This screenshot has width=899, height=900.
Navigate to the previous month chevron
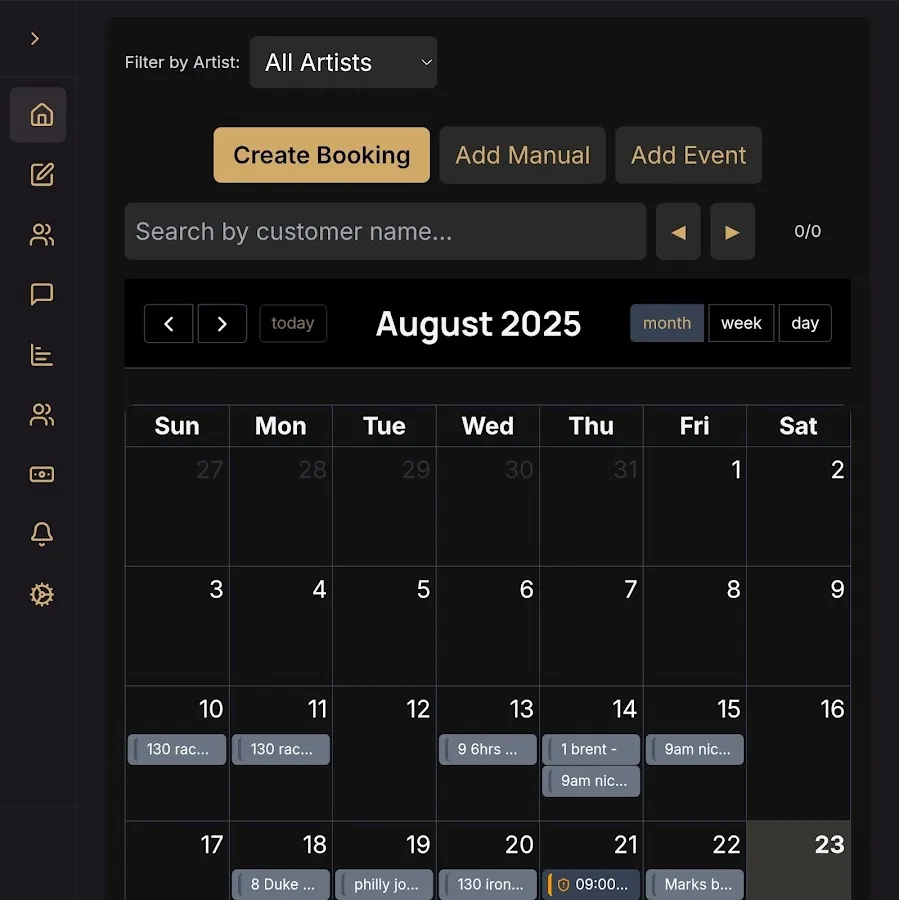[x=169, y=324]
